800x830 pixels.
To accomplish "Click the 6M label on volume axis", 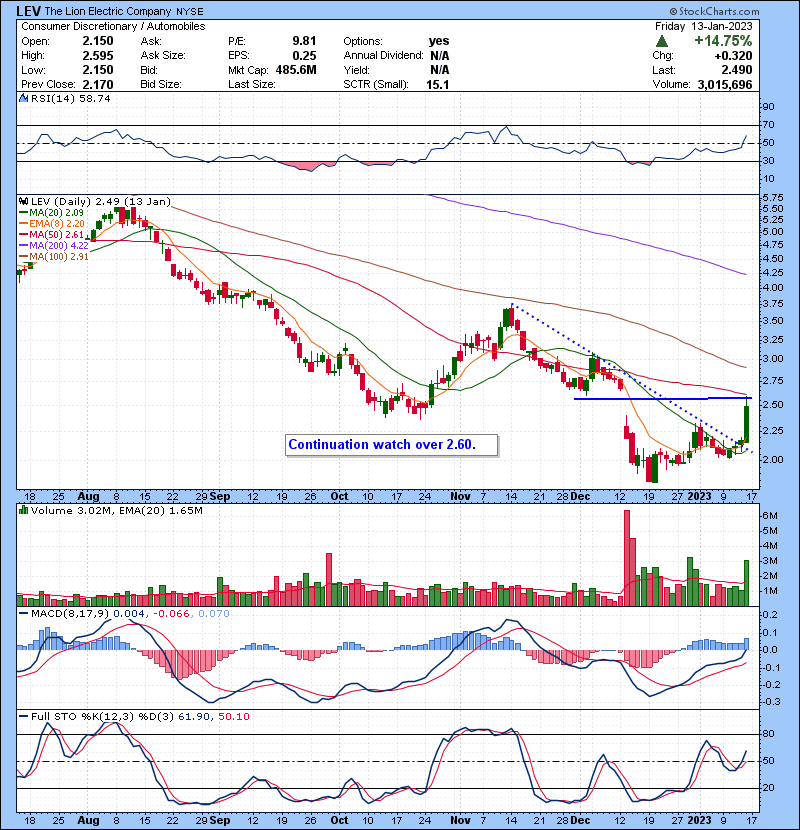I will click(769, 515).
